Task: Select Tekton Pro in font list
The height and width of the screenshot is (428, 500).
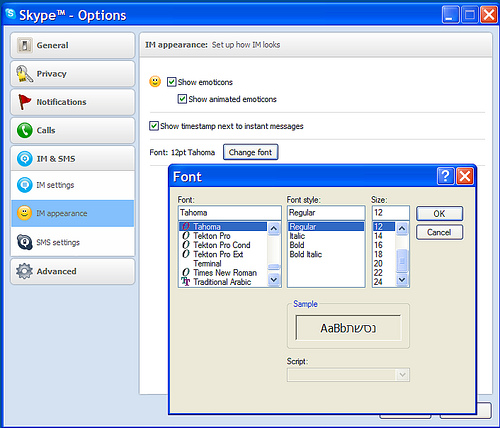Action: (x=223, y=236)
